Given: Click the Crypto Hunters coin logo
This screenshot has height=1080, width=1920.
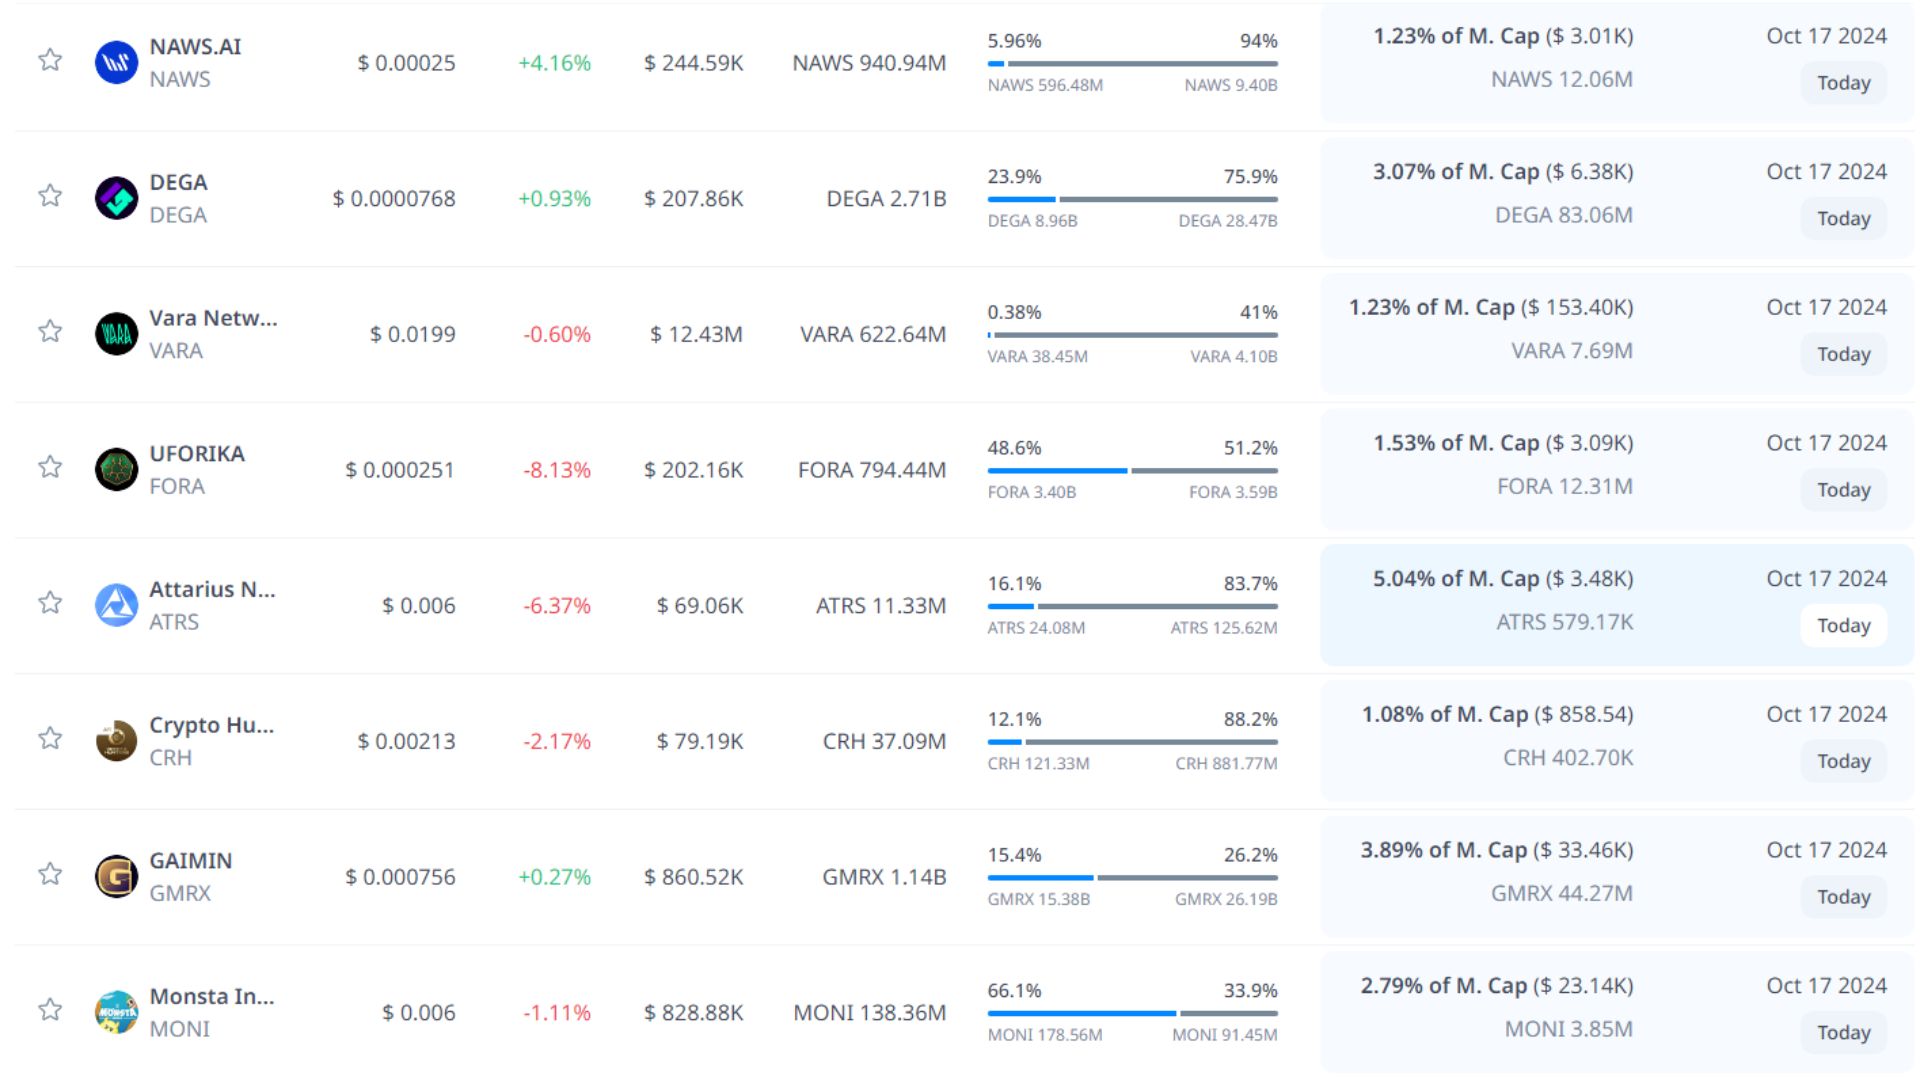Looking at the screenshot, I should coord(116,741).
